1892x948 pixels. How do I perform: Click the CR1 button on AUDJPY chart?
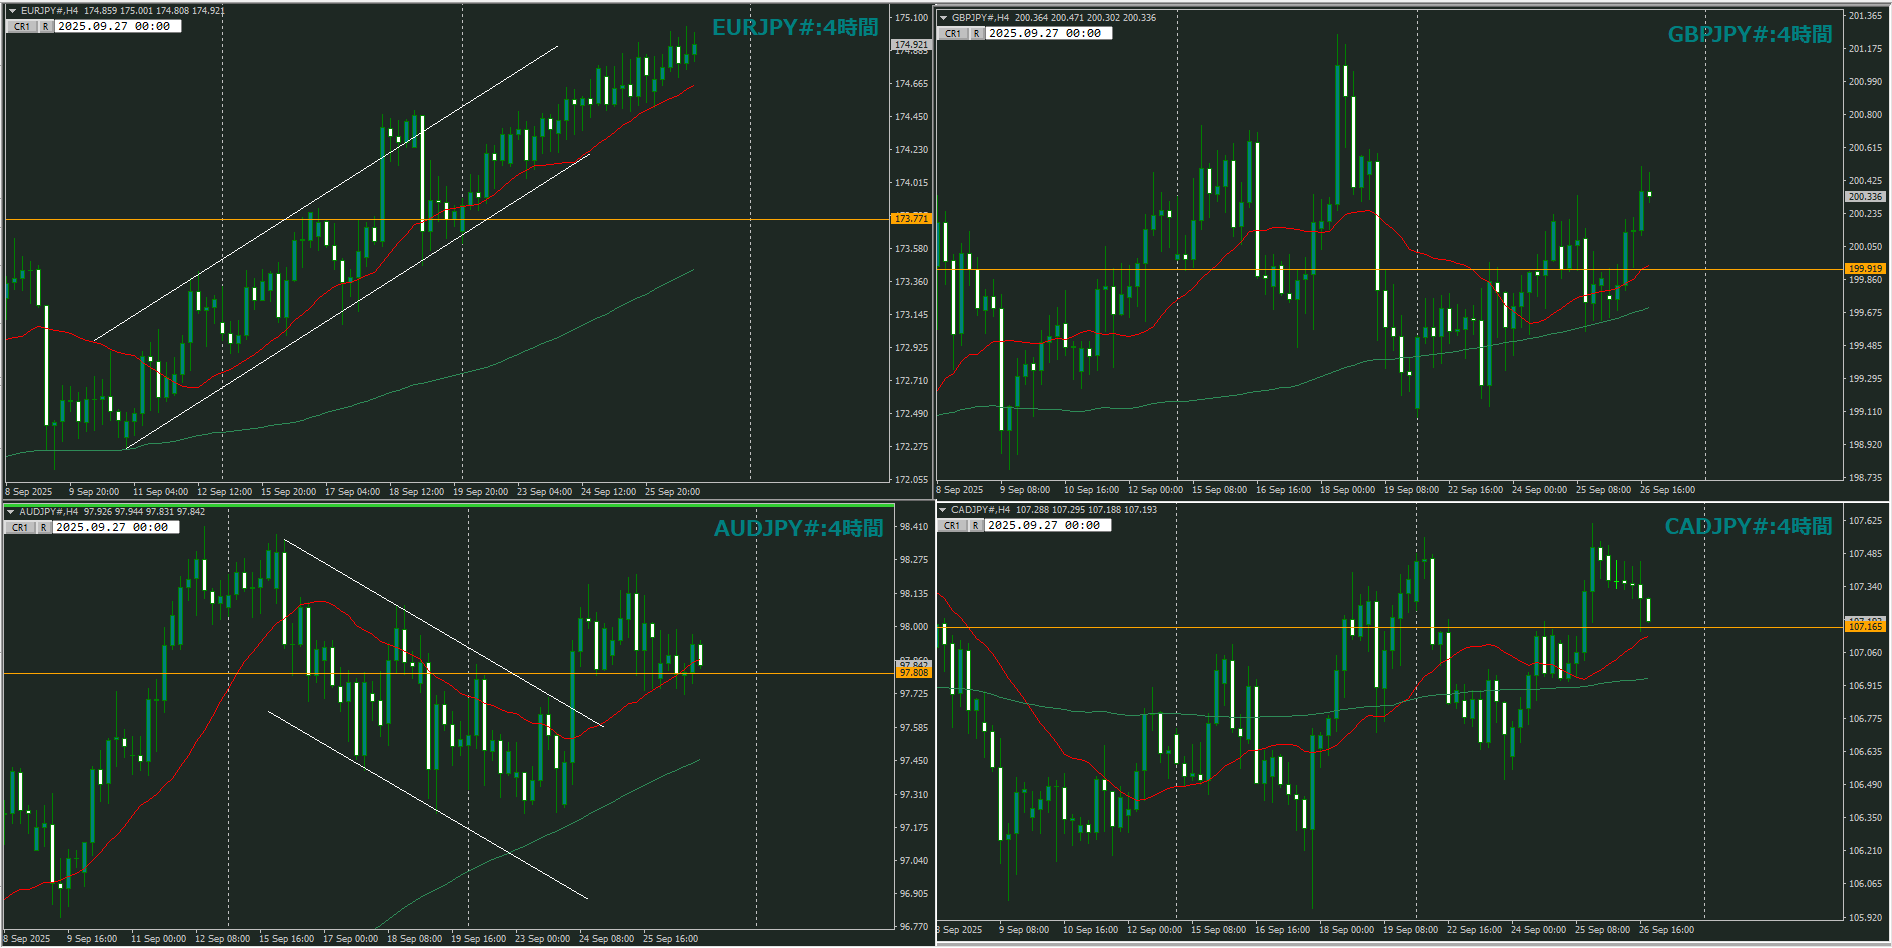(20, 527)
